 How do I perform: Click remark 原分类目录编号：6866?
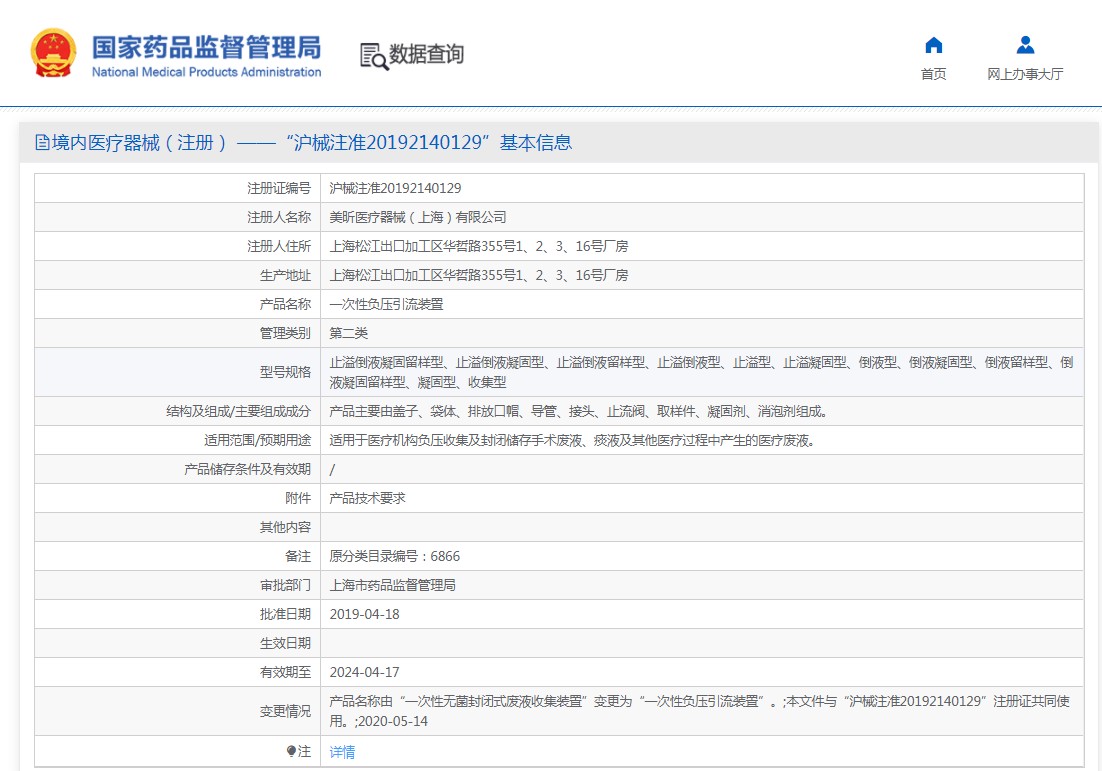(395, 556)
